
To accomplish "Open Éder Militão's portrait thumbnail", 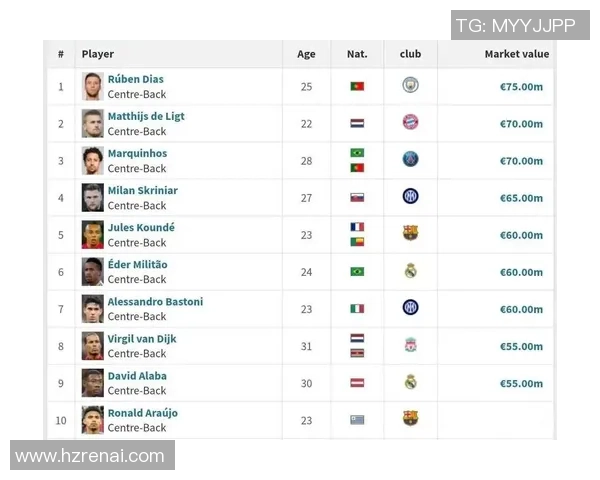I will pyautogui.click(x=93, y=271).
